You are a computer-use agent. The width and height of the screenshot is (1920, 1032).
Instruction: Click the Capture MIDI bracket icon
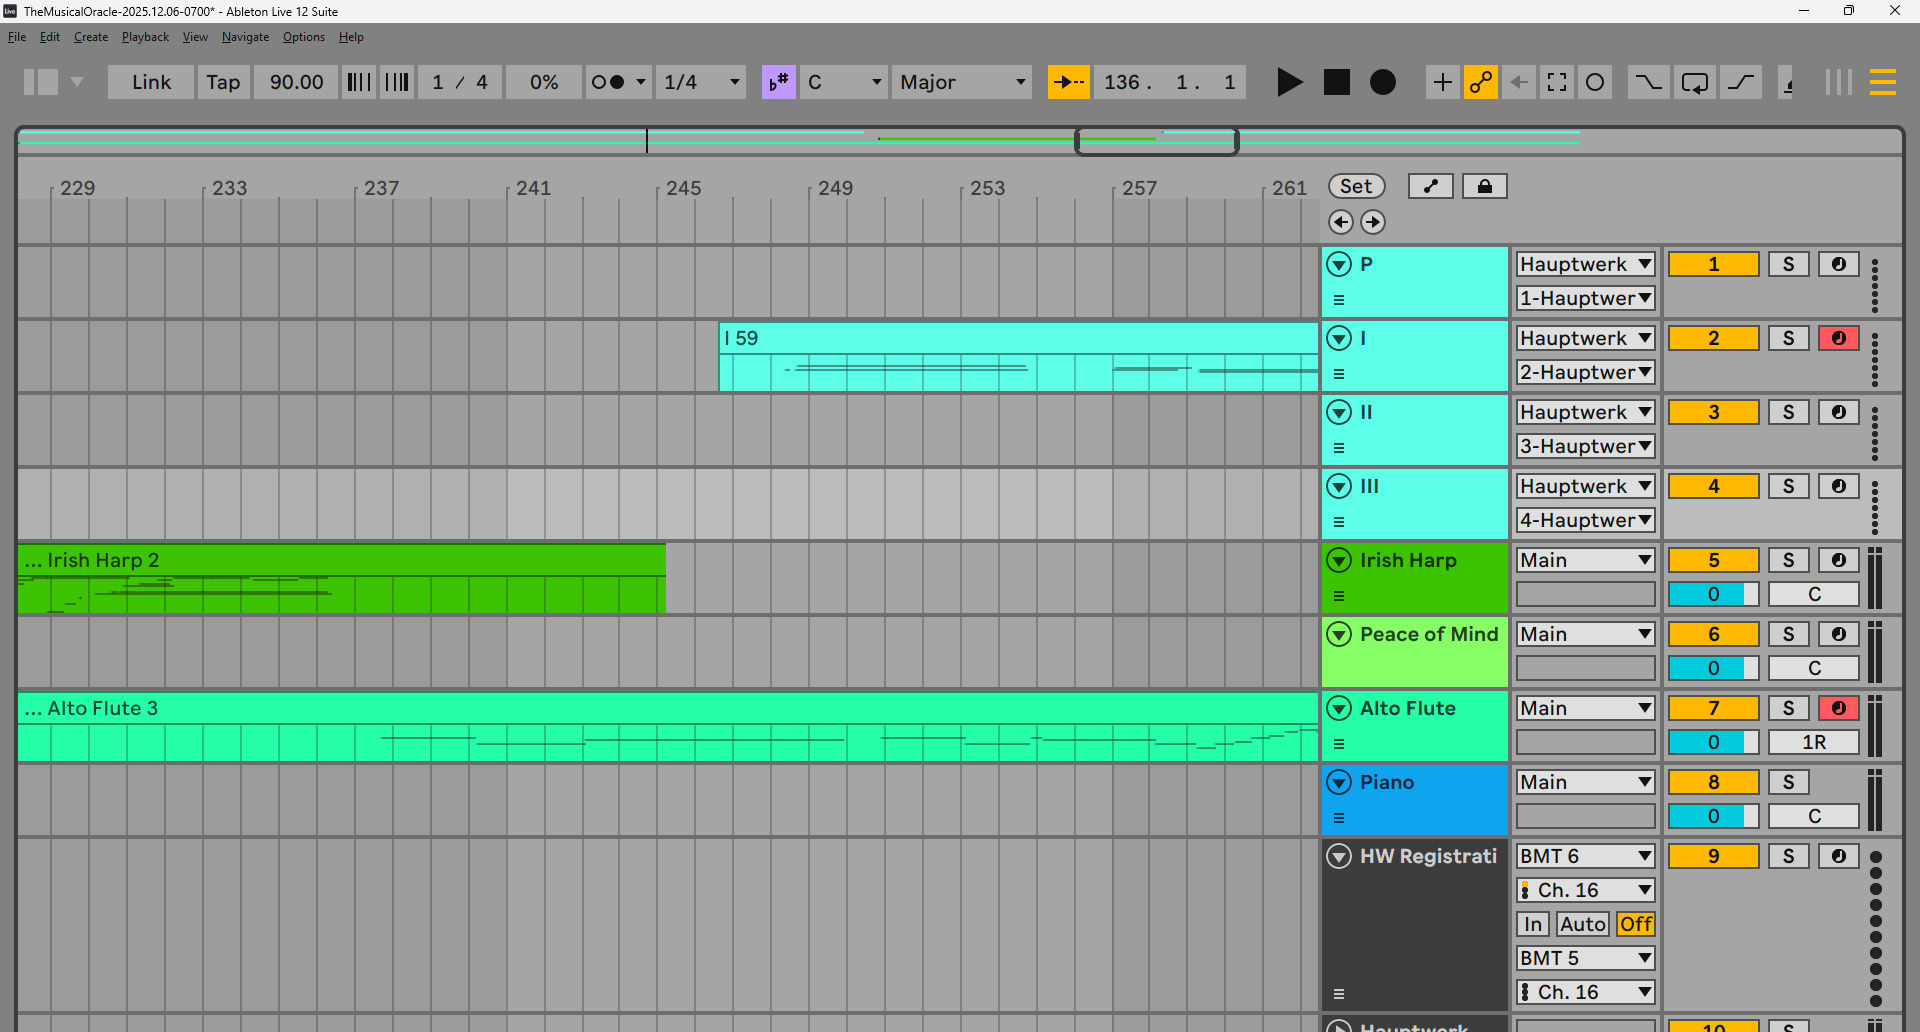tap(1557, 82)
